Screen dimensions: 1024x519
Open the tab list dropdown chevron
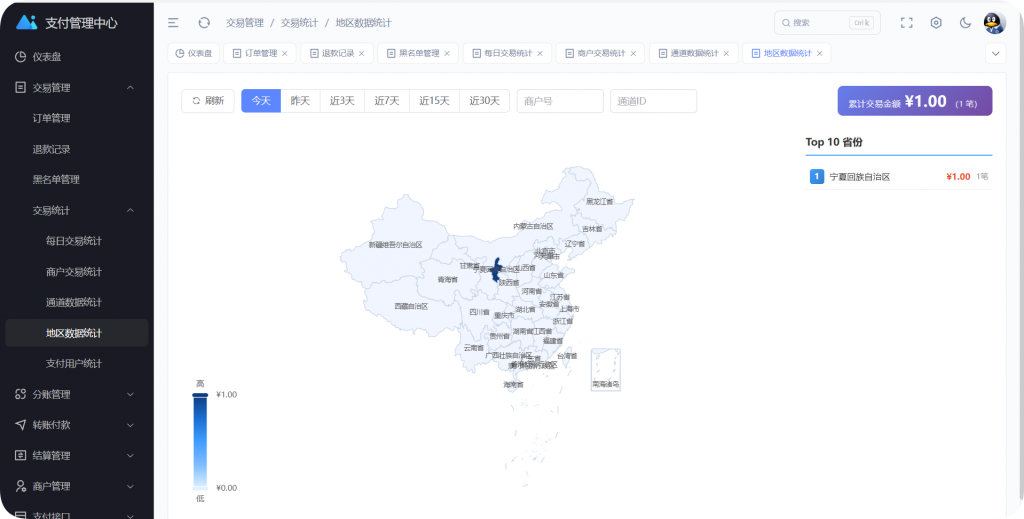(x=995, y=54)
